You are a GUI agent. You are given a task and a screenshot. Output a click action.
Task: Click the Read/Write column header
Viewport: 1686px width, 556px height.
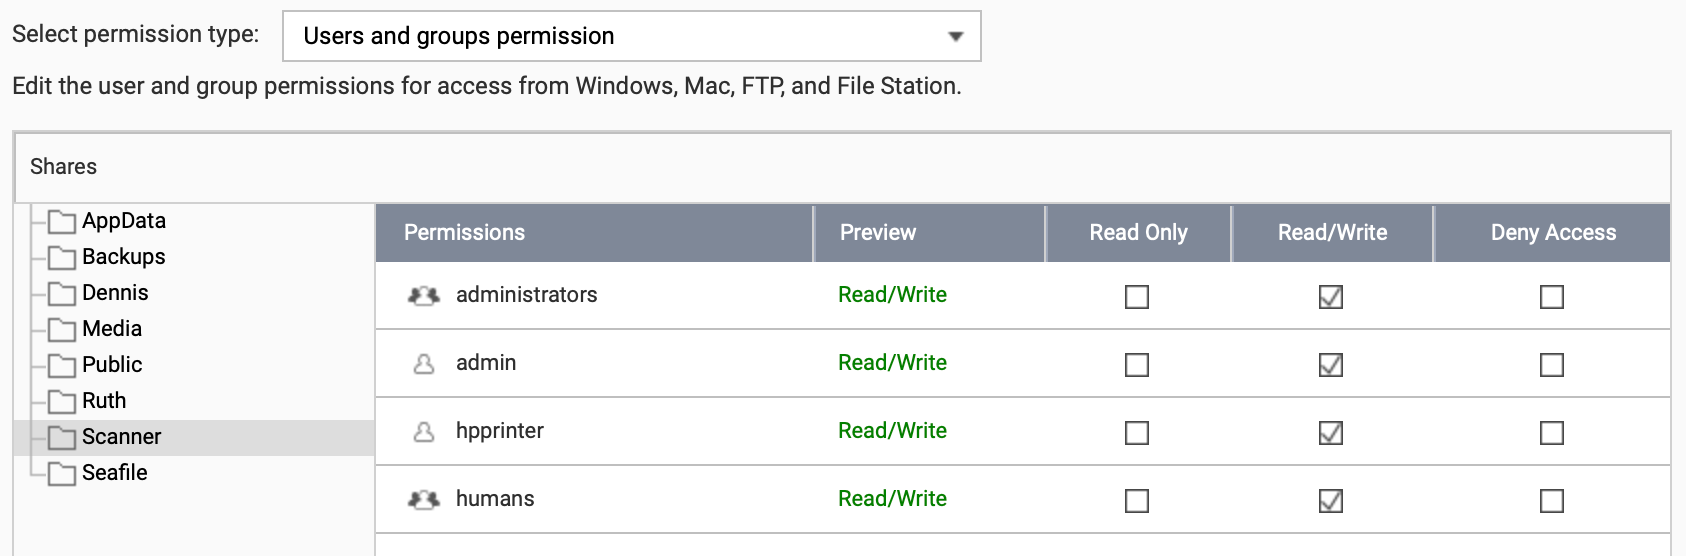[x=1333, y=233]
